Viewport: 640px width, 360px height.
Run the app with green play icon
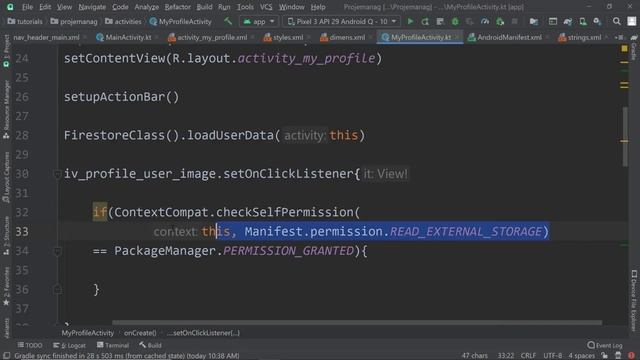[410, 21]
